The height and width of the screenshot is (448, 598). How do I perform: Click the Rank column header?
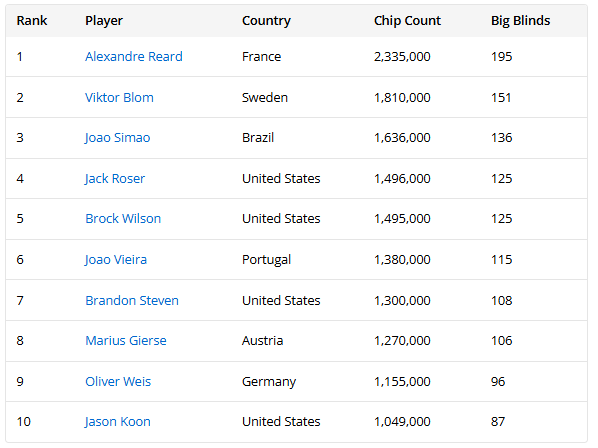tap(32, 21)
